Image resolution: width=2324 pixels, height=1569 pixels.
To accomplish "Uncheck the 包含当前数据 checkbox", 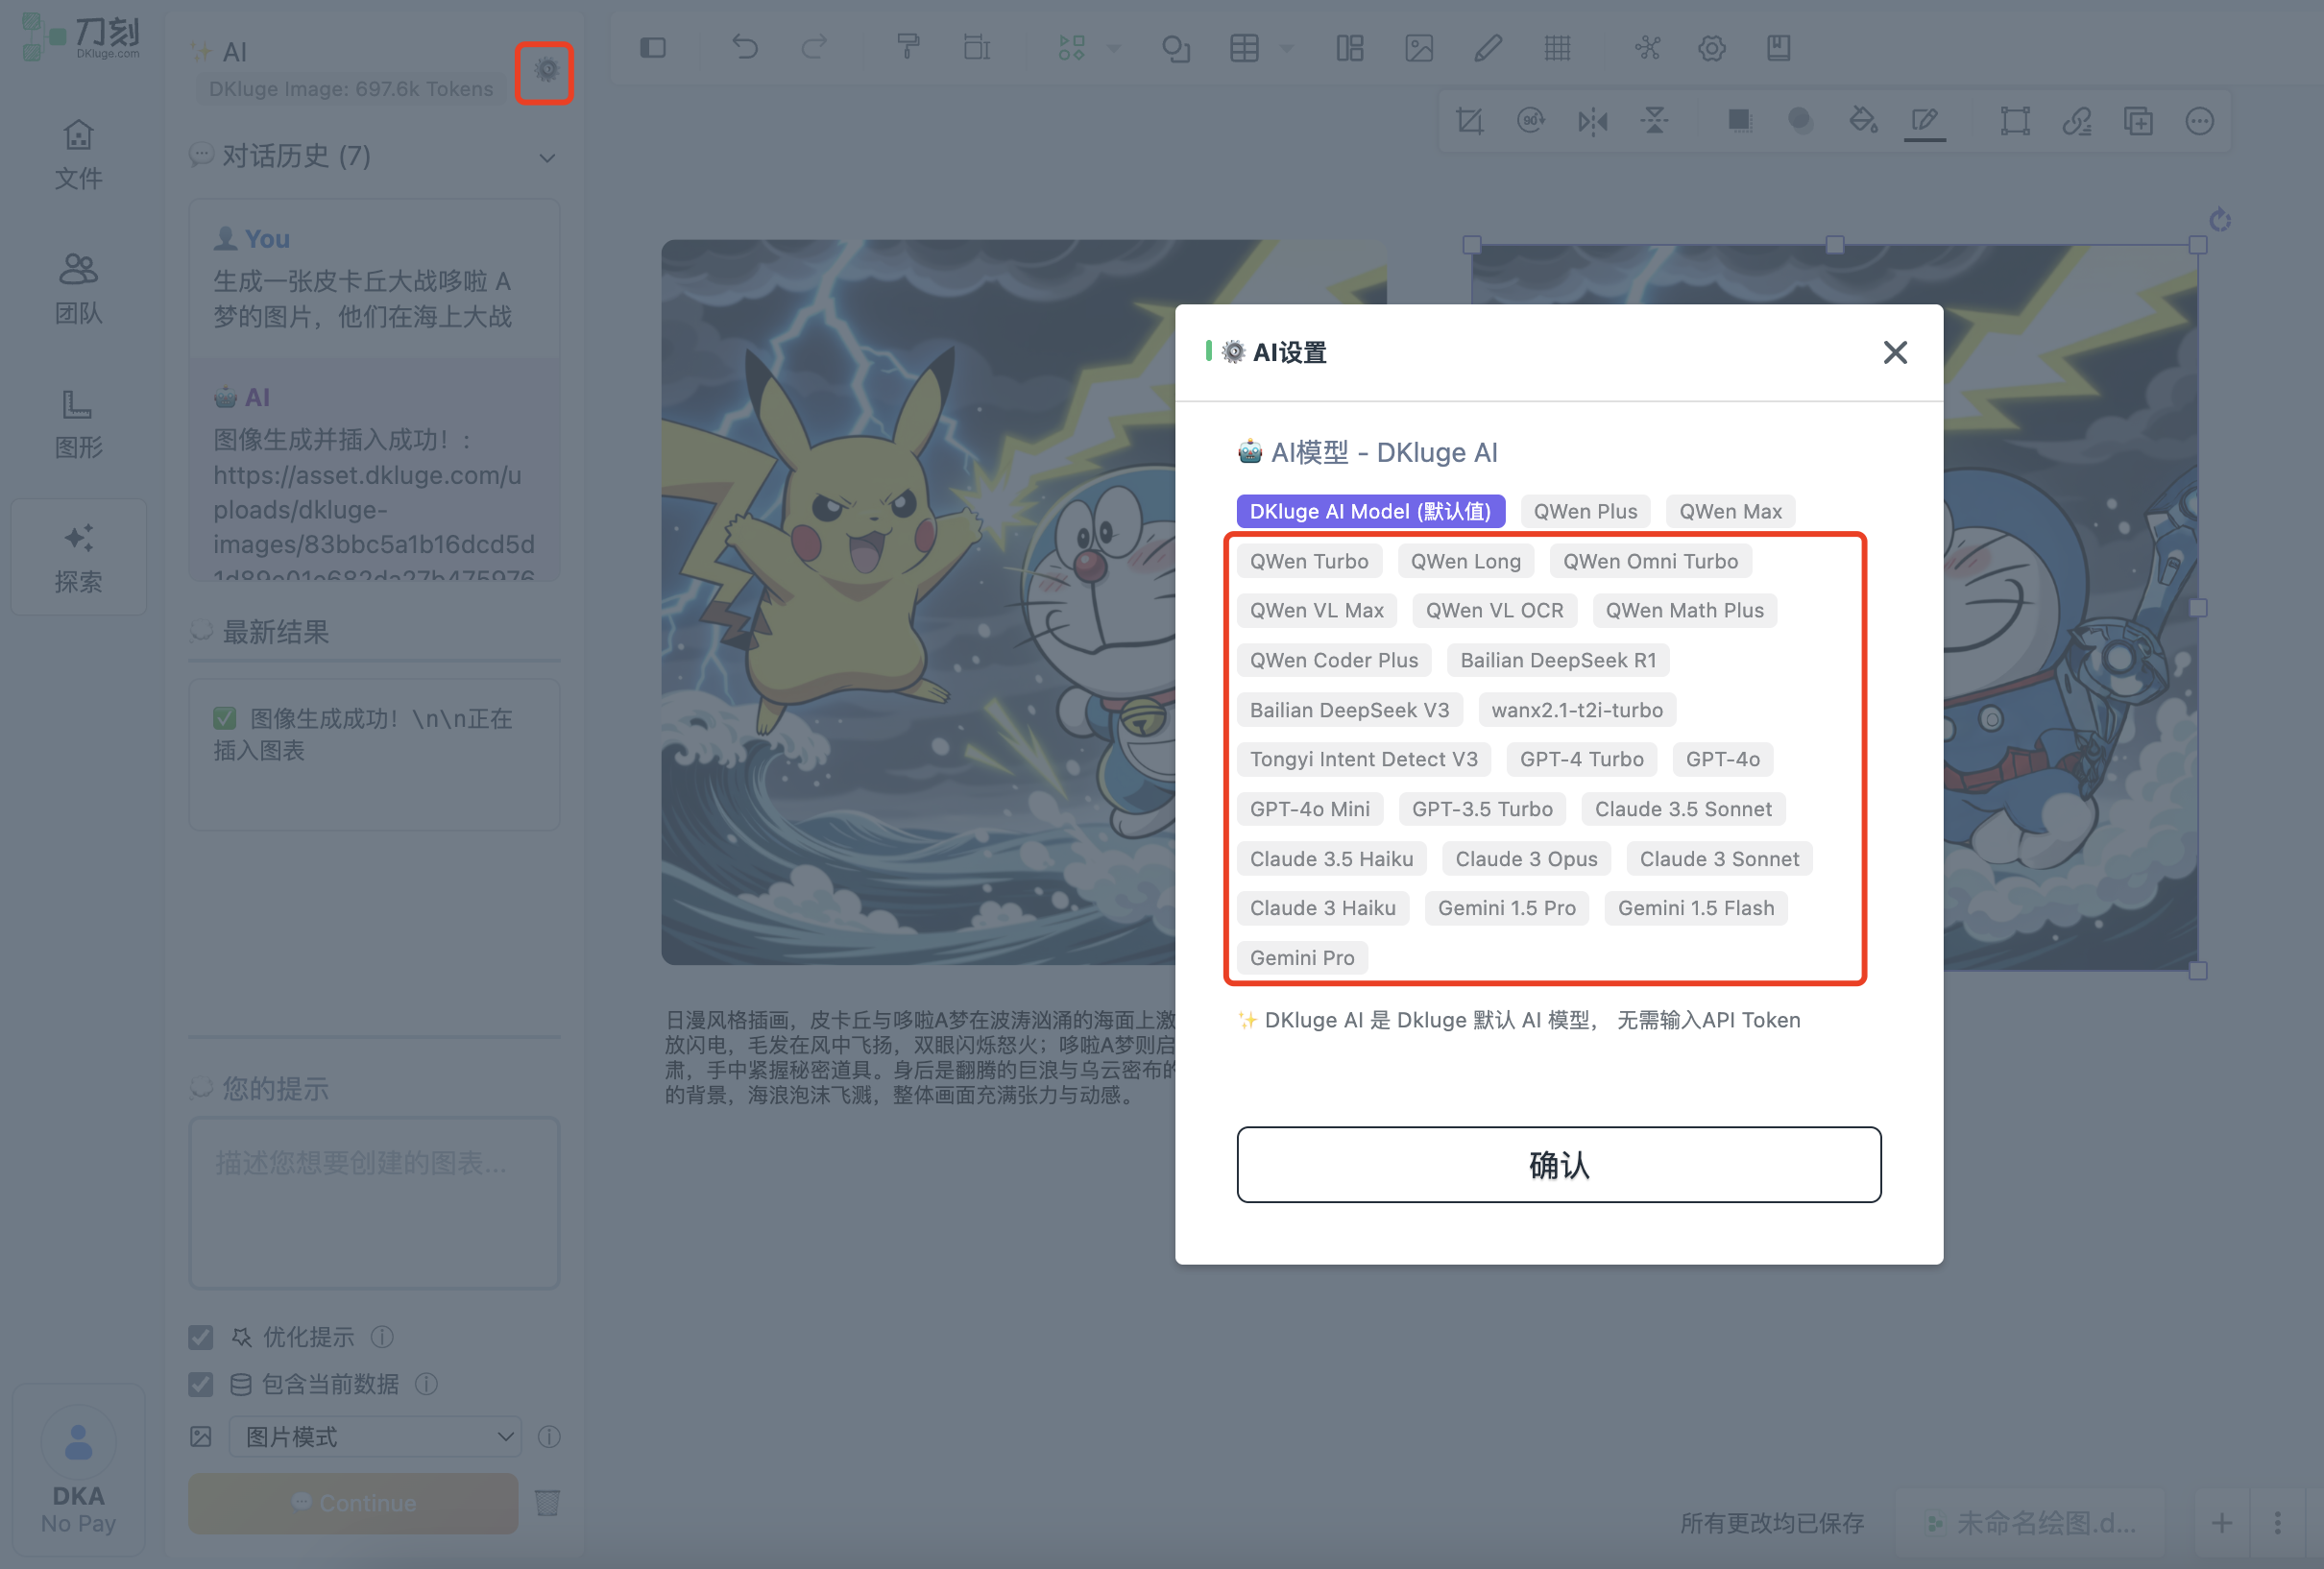I will point(201,1384).
